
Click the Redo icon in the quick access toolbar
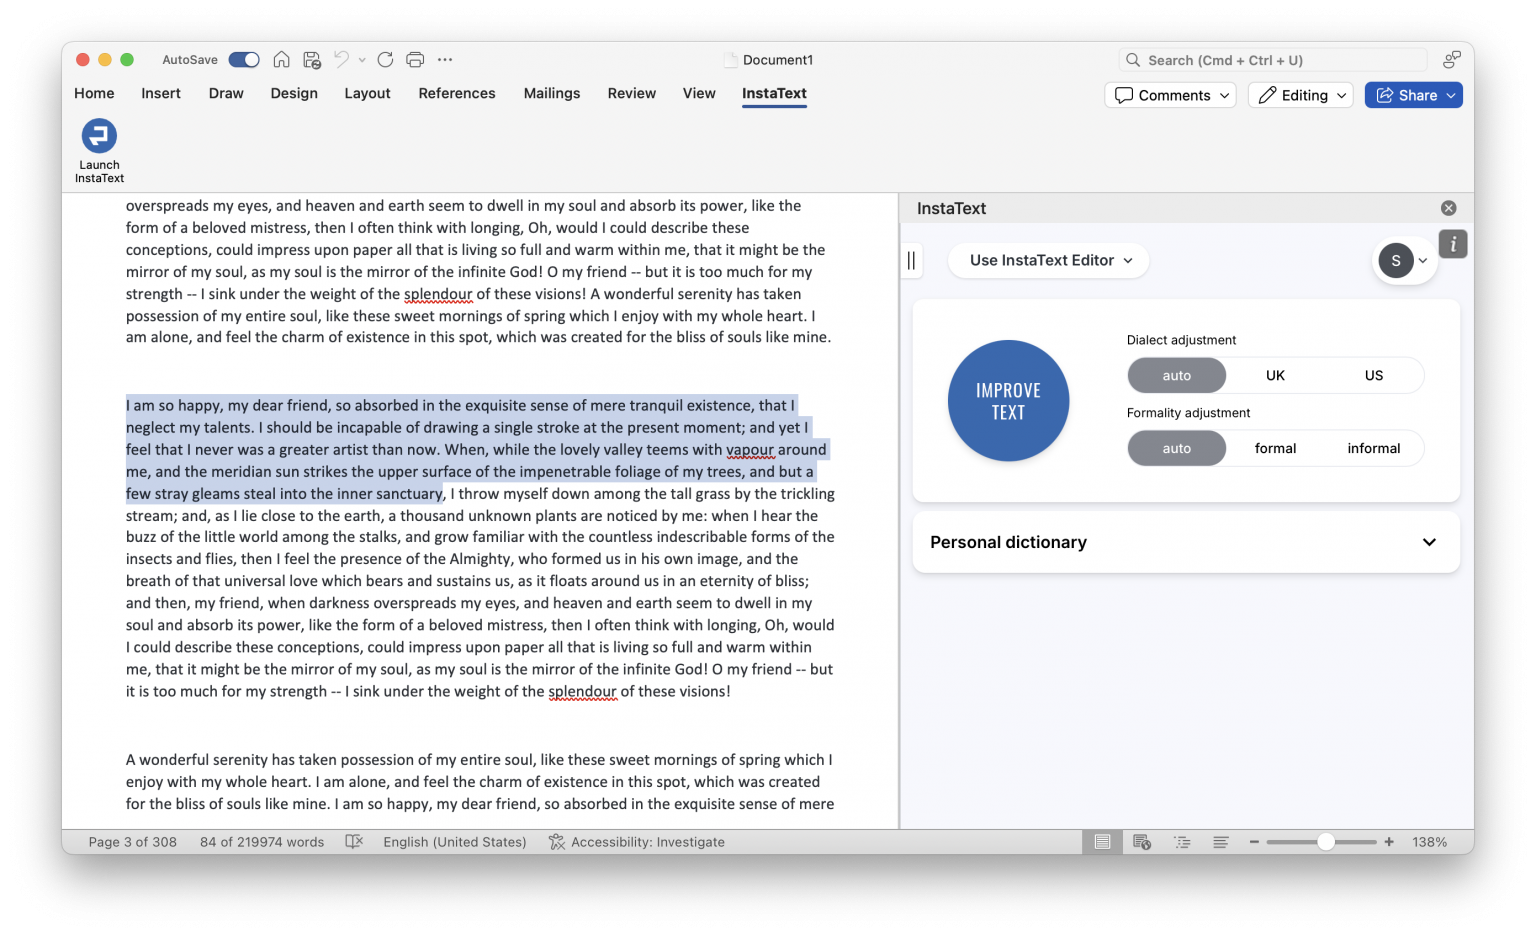coord(385,59)
